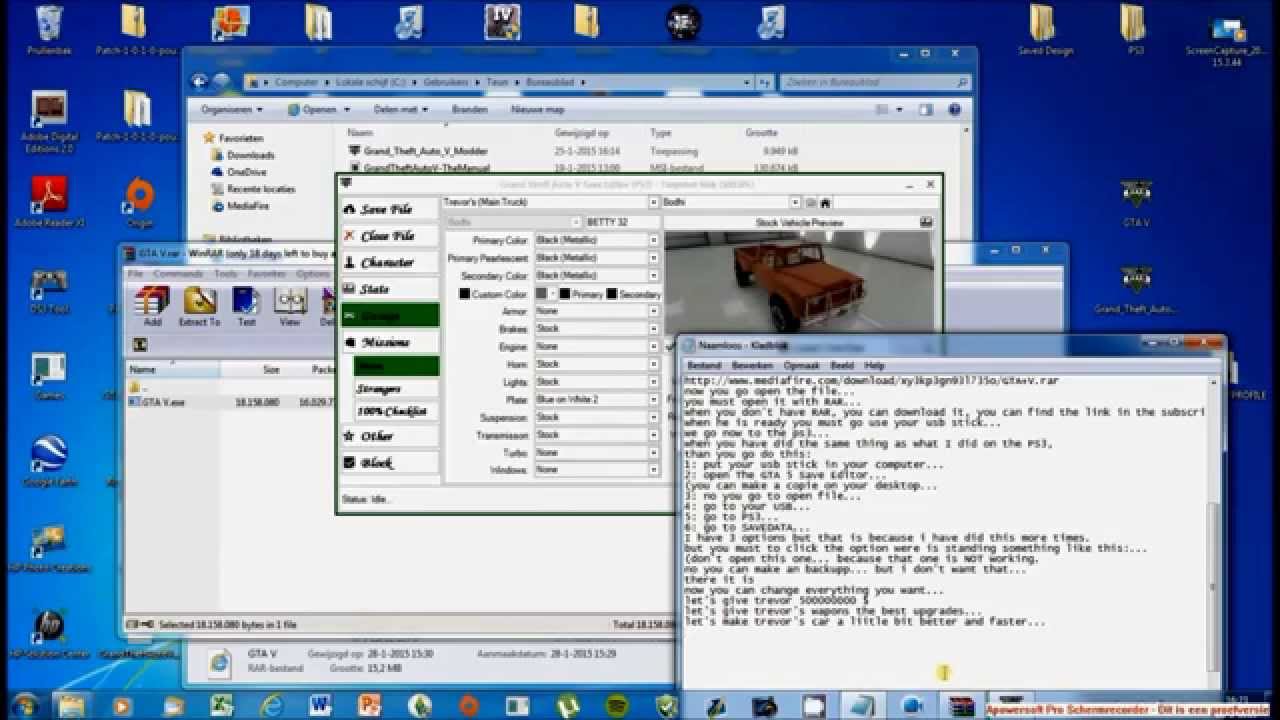Open the Commands menu in WinRAR
The image size is (1280, 720).
pyautogui.click(x=178, y=274)
